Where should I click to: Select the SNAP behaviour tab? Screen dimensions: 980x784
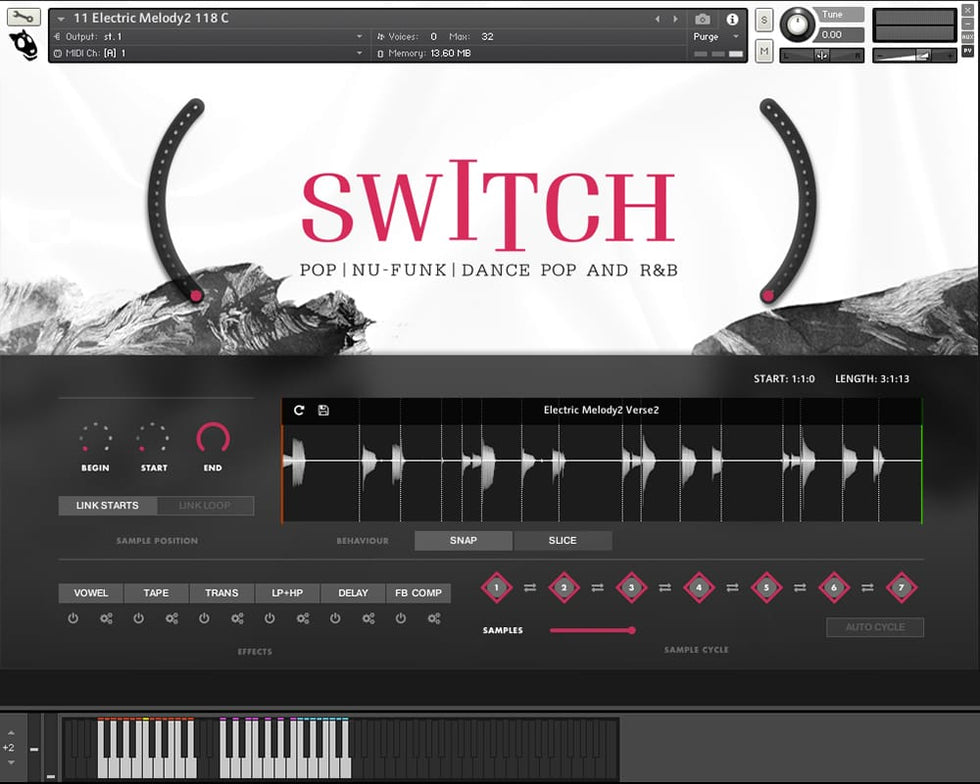coord(463,541)
